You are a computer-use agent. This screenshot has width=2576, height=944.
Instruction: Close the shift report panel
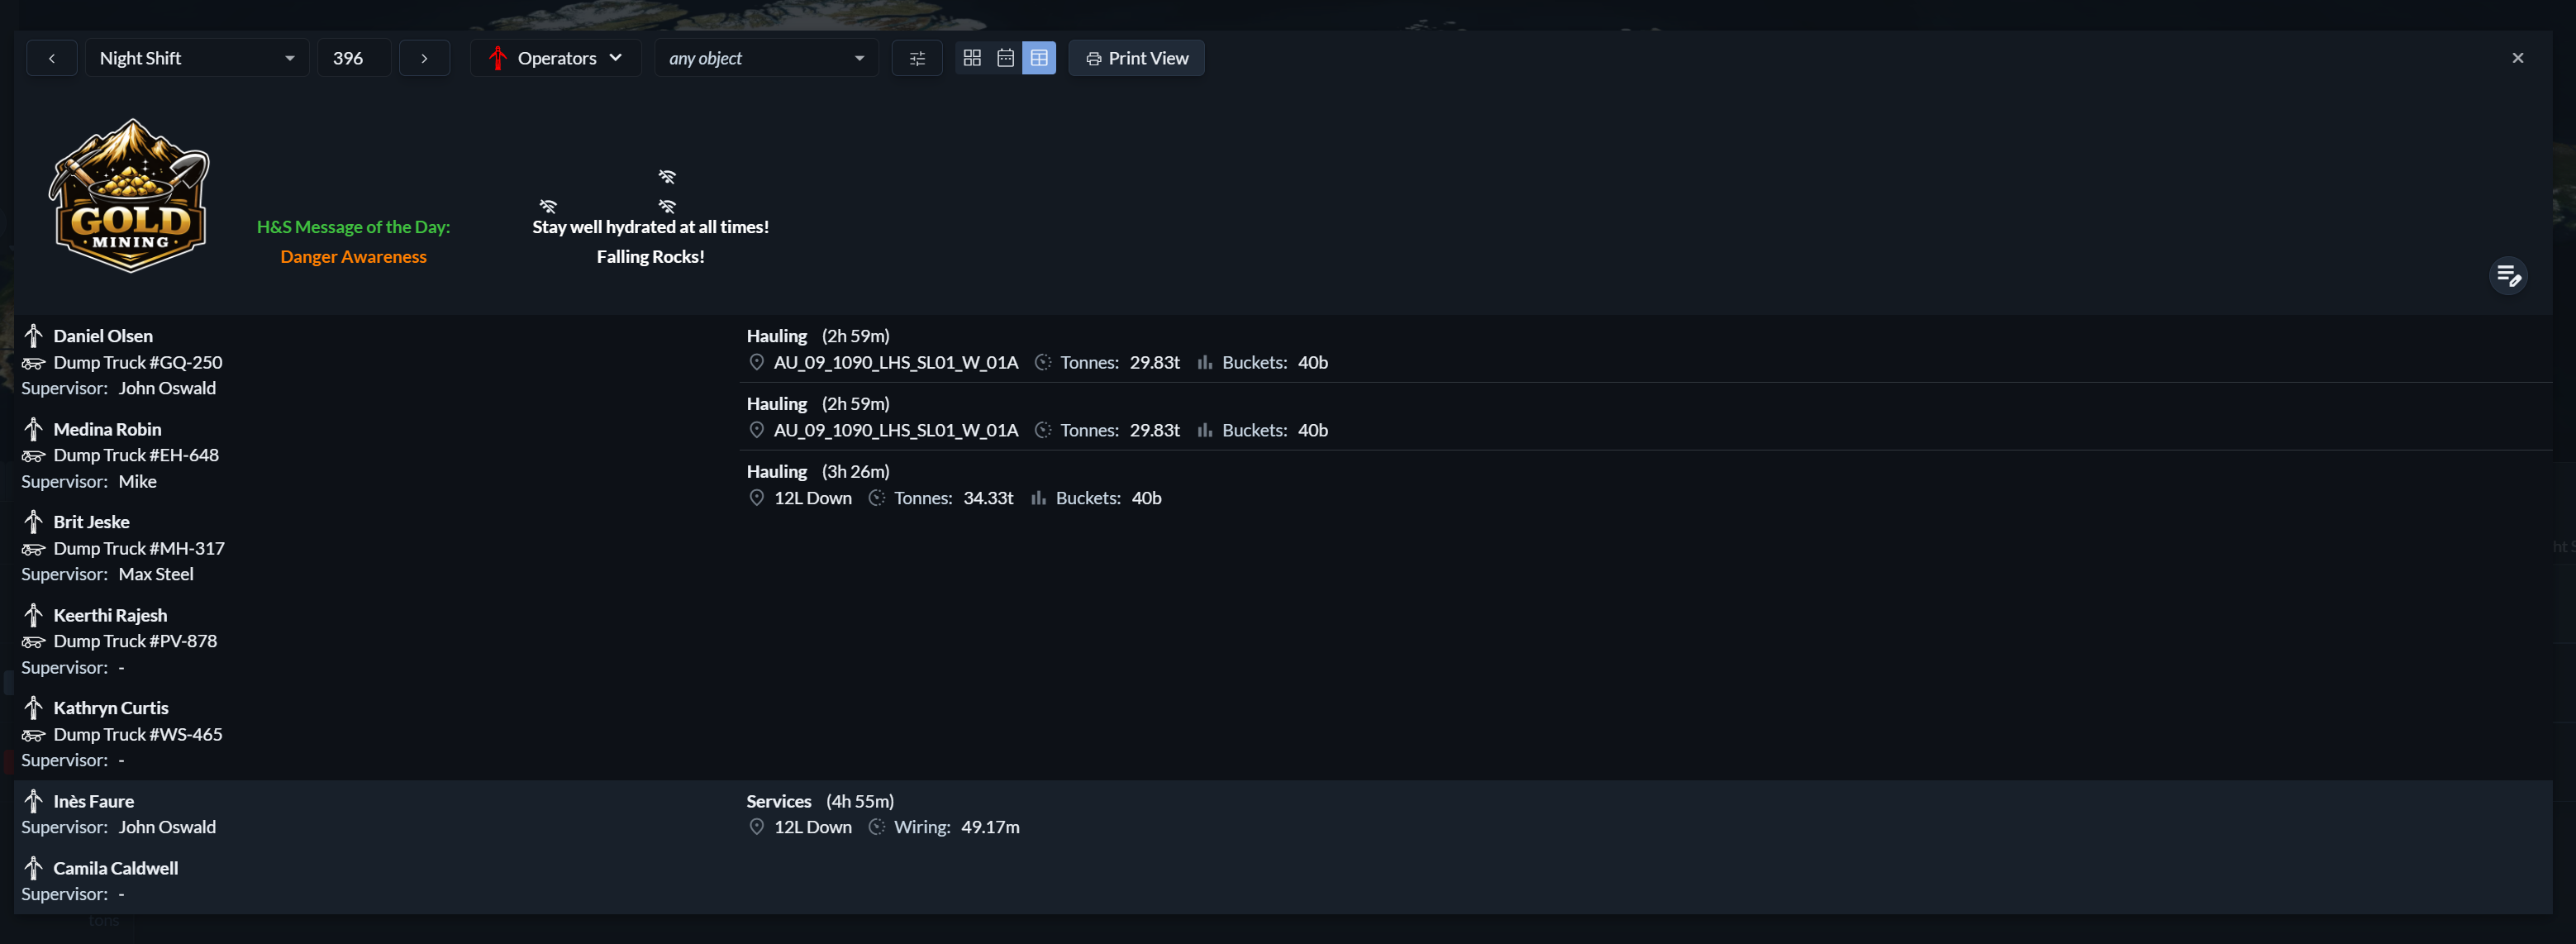2517,58
